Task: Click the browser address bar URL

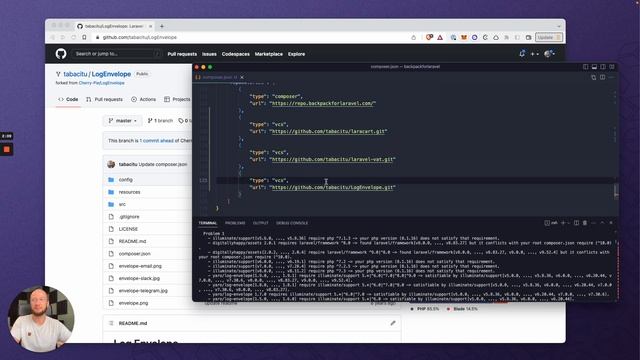Action: click(140, 37)
